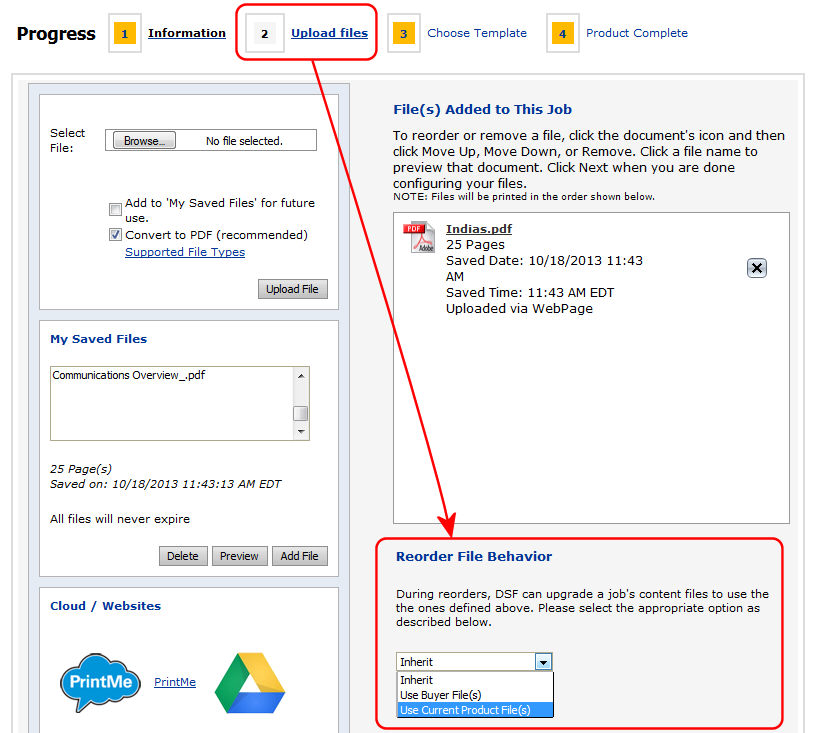817x733 pixels.
Task: Open the Supported File Types link
Action: pyautogui.click(x=185, y=252)
